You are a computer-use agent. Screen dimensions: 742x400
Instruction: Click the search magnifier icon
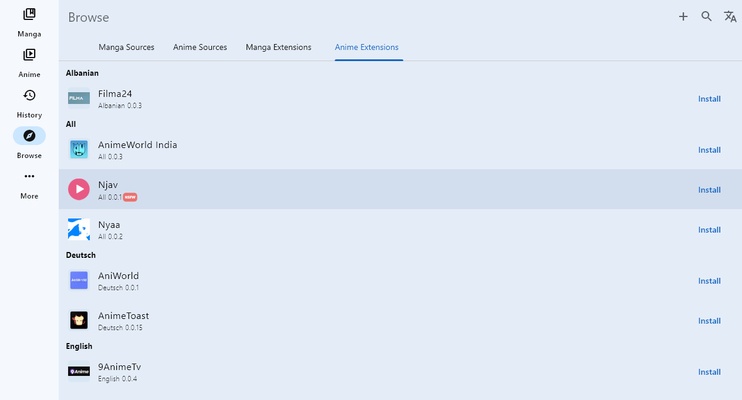coord(707,17)
